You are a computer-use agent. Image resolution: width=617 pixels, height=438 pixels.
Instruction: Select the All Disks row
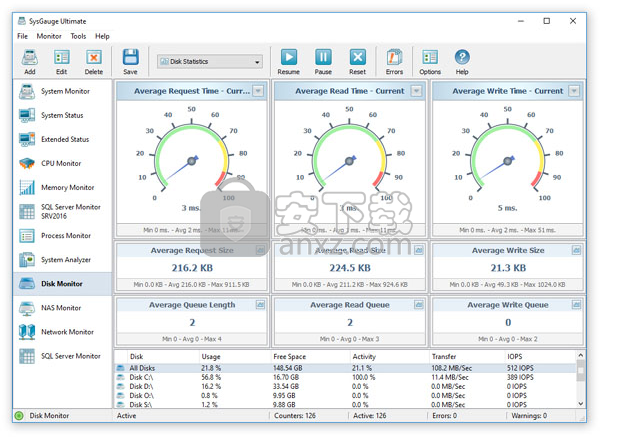345,368
